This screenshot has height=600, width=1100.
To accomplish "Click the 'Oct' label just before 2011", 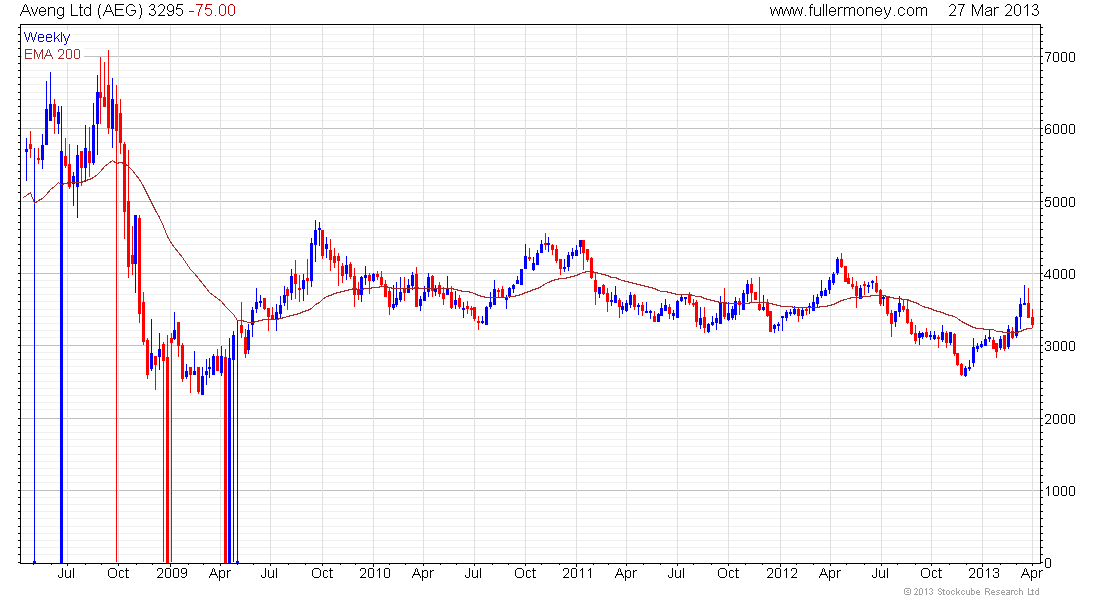I will [525, 573].
